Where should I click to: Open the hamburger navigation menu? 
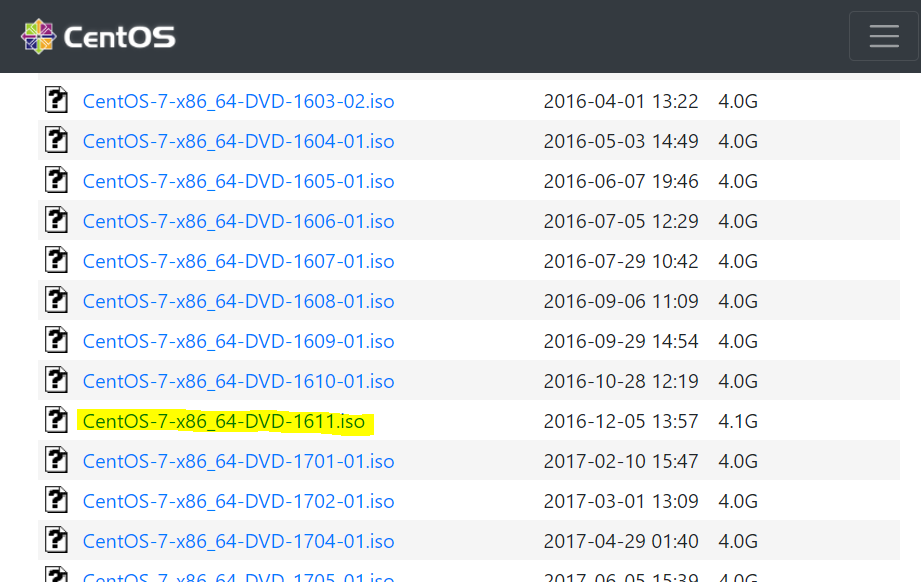coord(884,36)
